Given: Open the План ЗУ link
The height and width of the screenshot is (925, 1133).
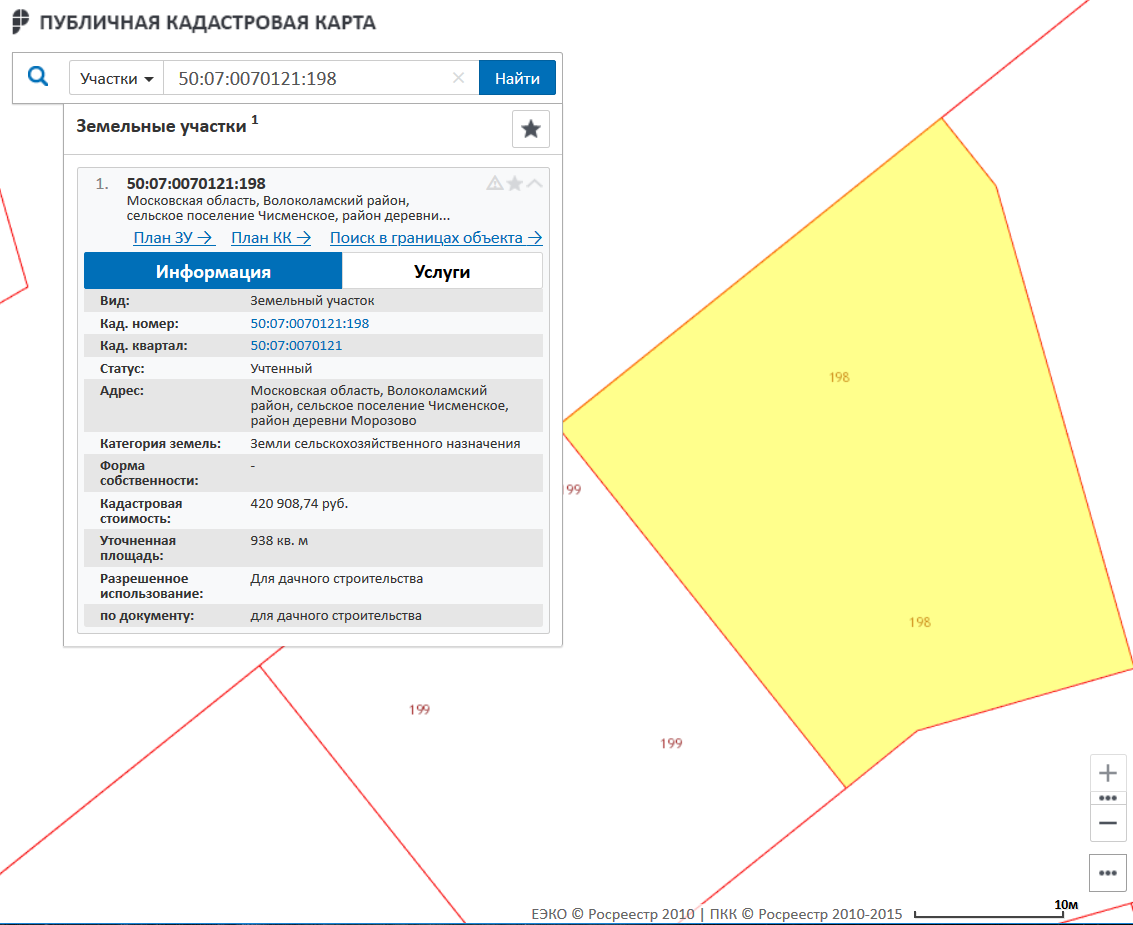Looking at the screenshot, I should (173, 238).
